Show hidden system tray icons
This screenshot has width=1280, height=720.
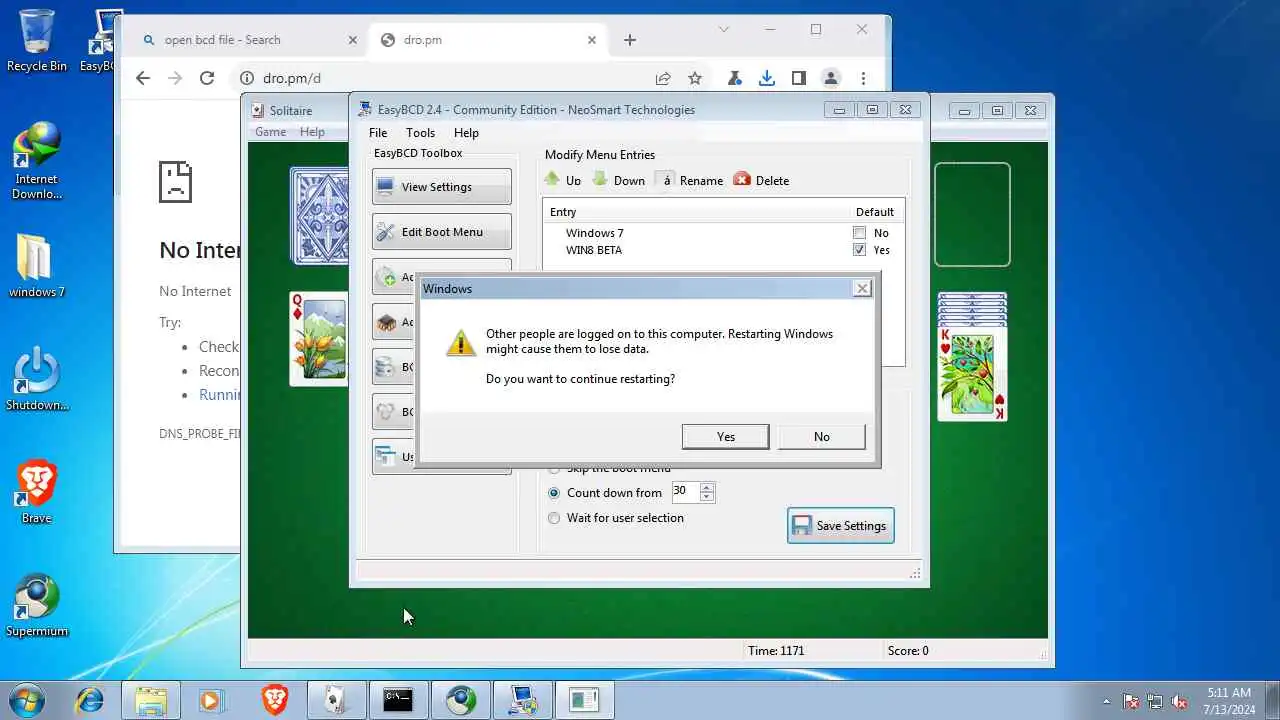tap(1106, 701)
